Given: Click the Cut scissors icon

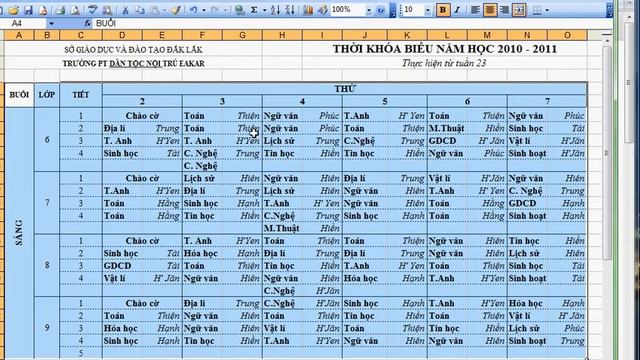Looking at the screenshot, I should tap(125, 10).
